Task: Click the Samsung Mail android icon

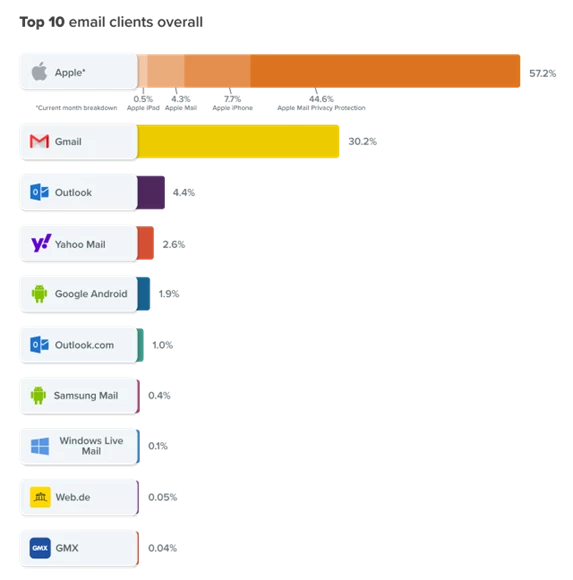Action: pos(38,395)
